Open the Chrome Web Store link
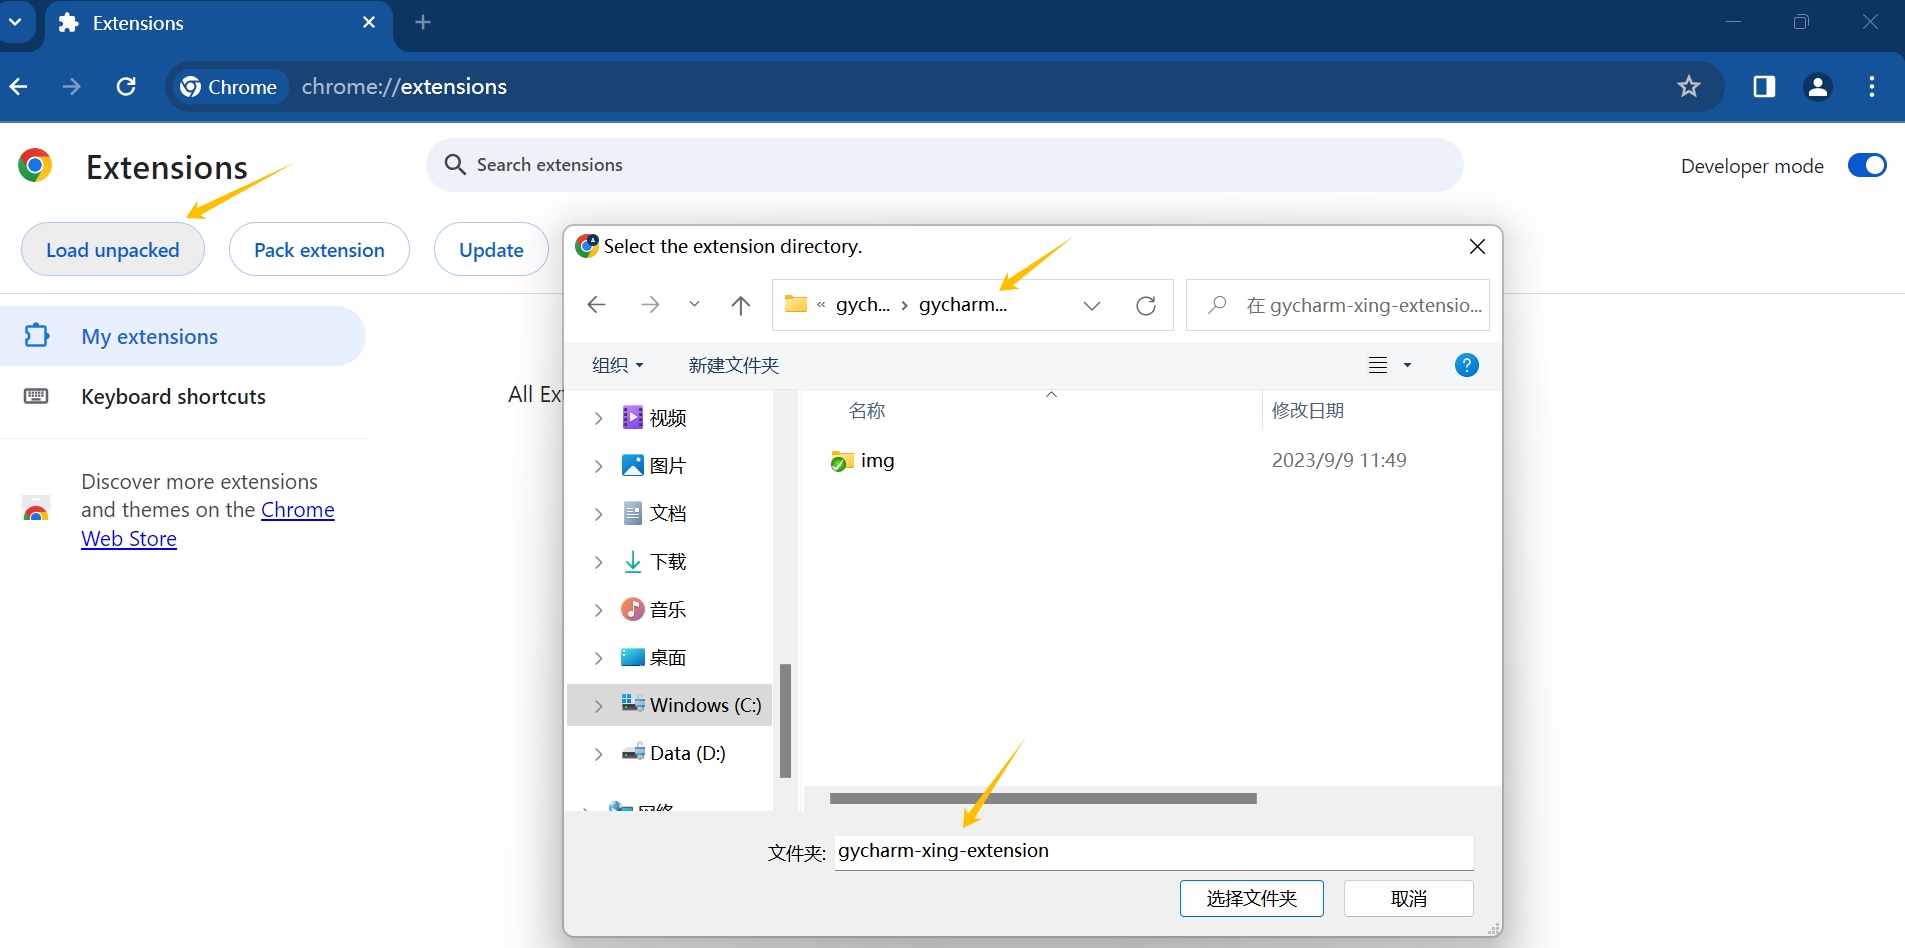 coord(208,524)
